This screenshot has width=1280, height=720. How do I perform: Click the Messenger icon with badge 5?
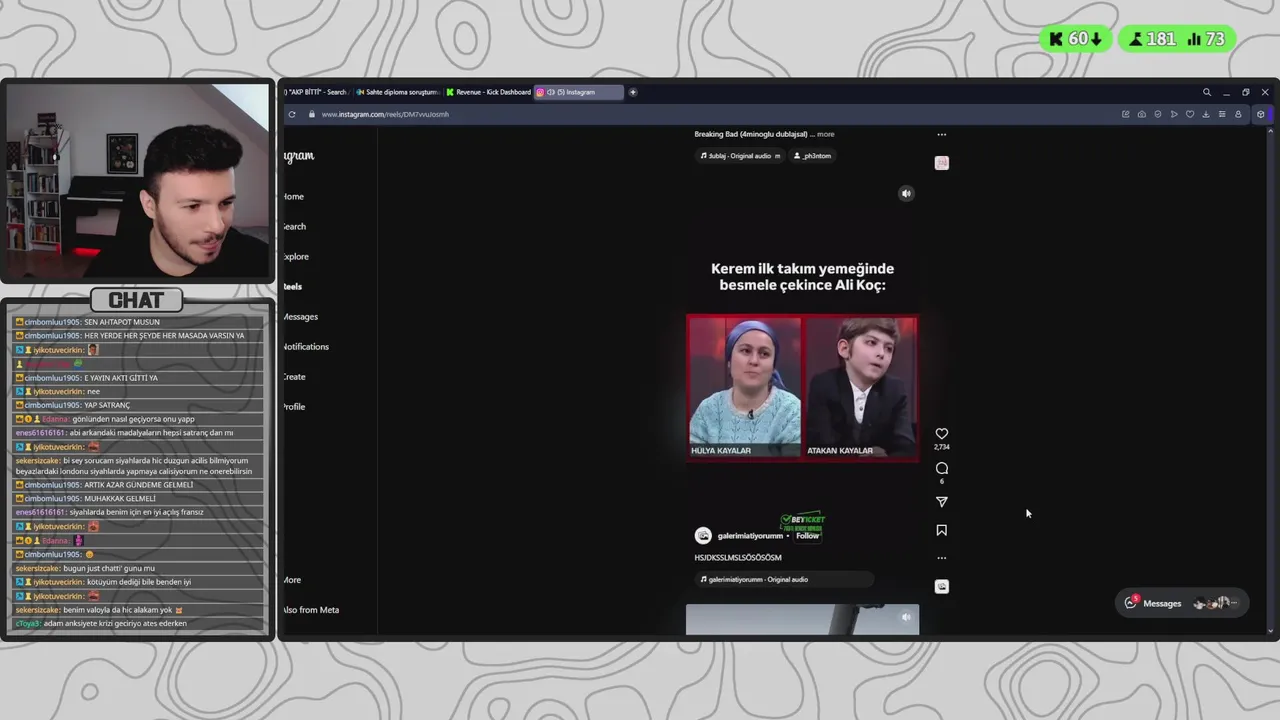click(1131, 602)
